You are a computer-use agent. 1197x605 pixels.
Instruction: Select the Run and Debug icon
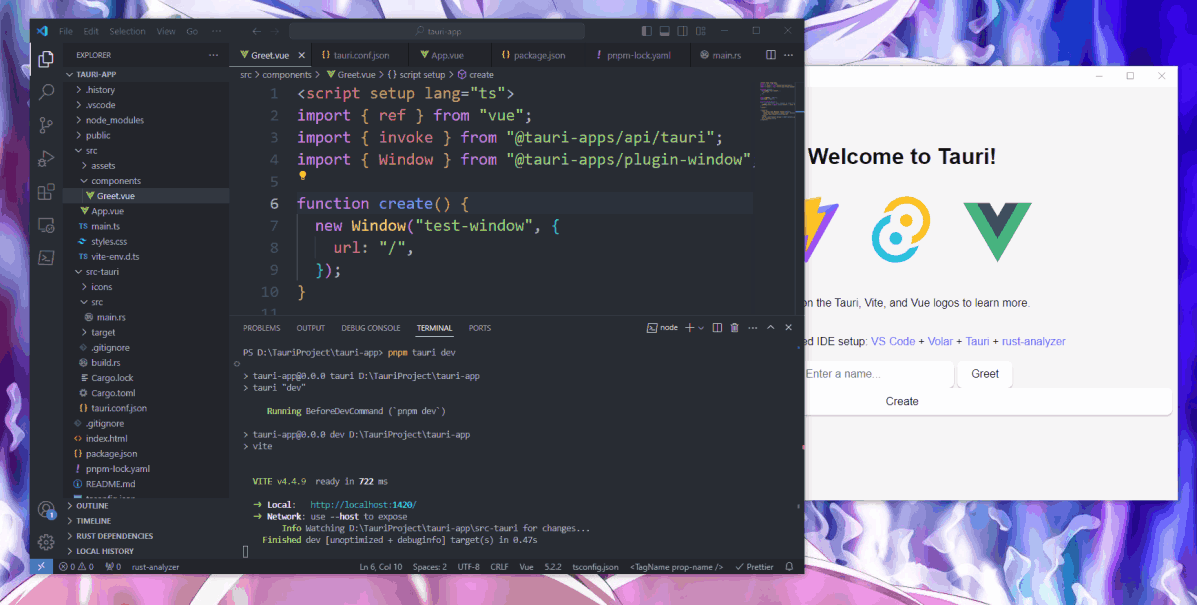[45, 157]
